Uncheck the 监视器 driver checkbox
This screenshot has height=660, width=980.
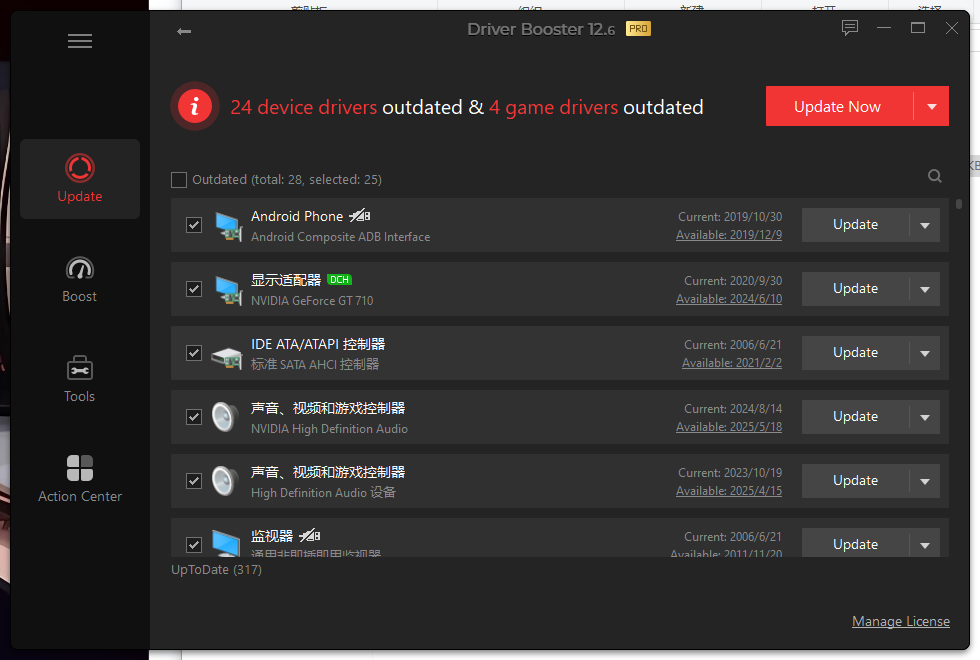[194, 544]
